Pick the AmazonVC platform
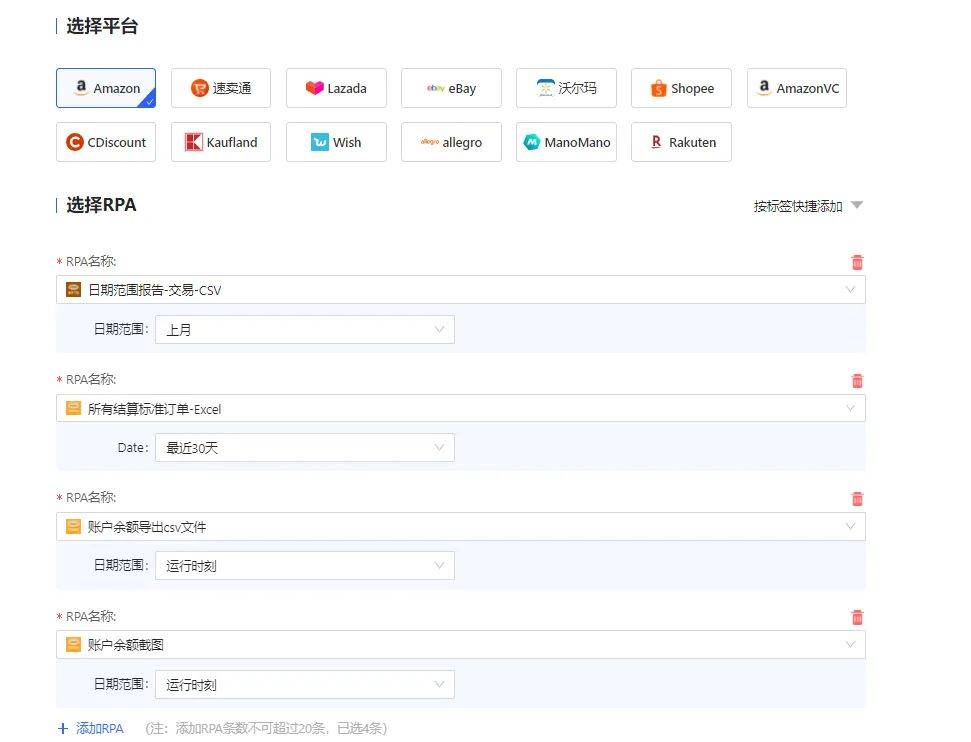Viewport: 971px width, 742px height. (797, 88)
